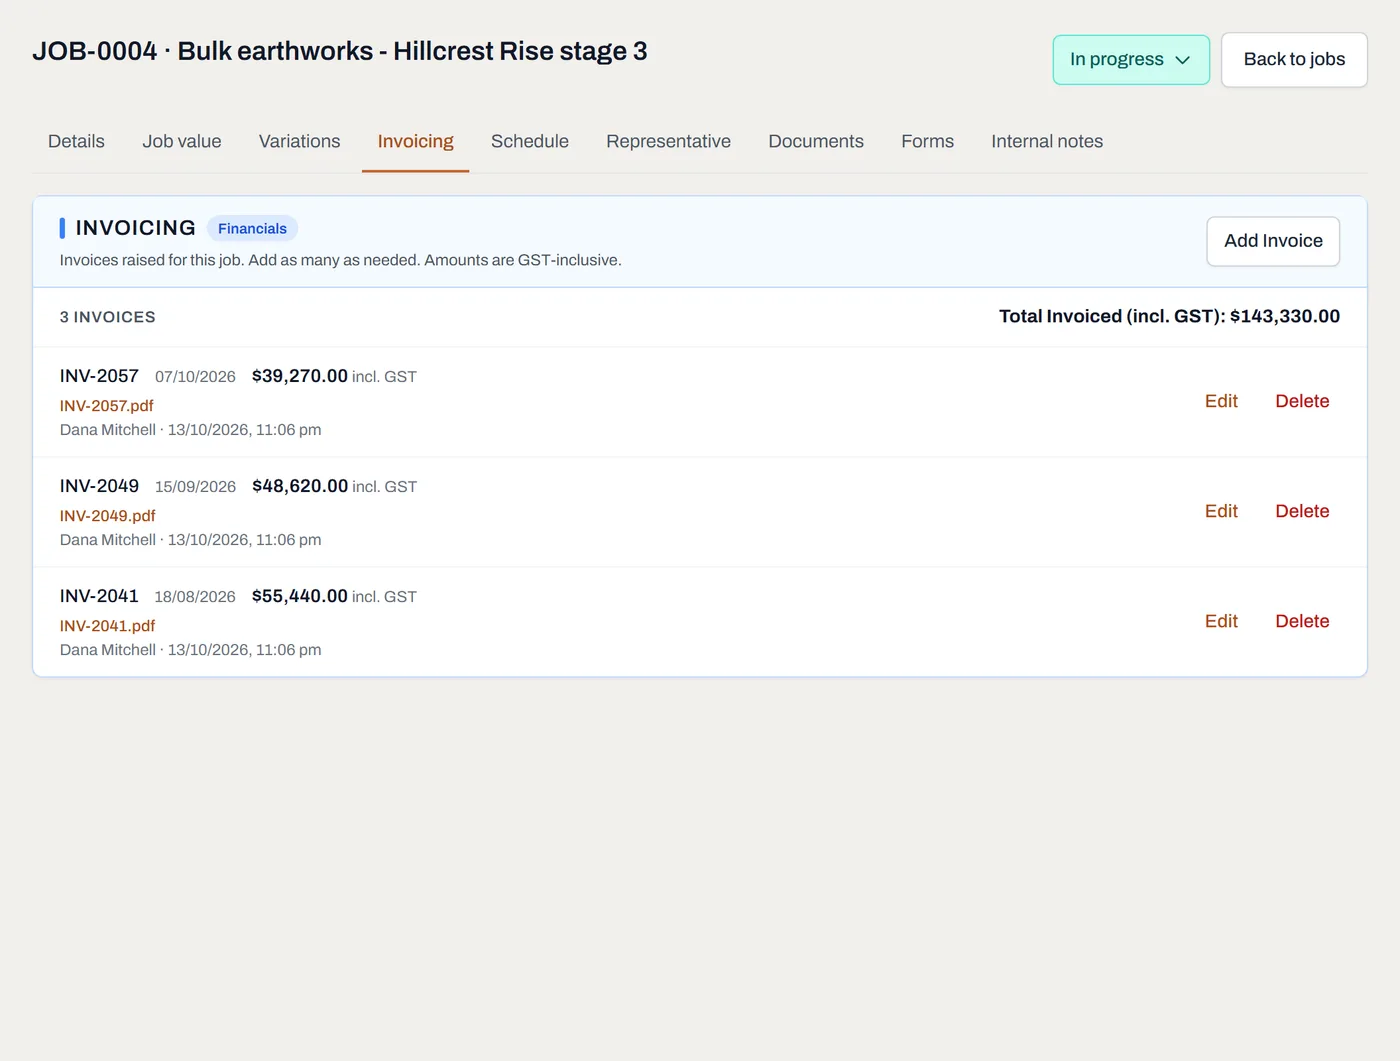Click the 15/09/2026 invoice date
This screenshot has height=1061, width=1400.
pyautogui.click(x=195, y=487)
